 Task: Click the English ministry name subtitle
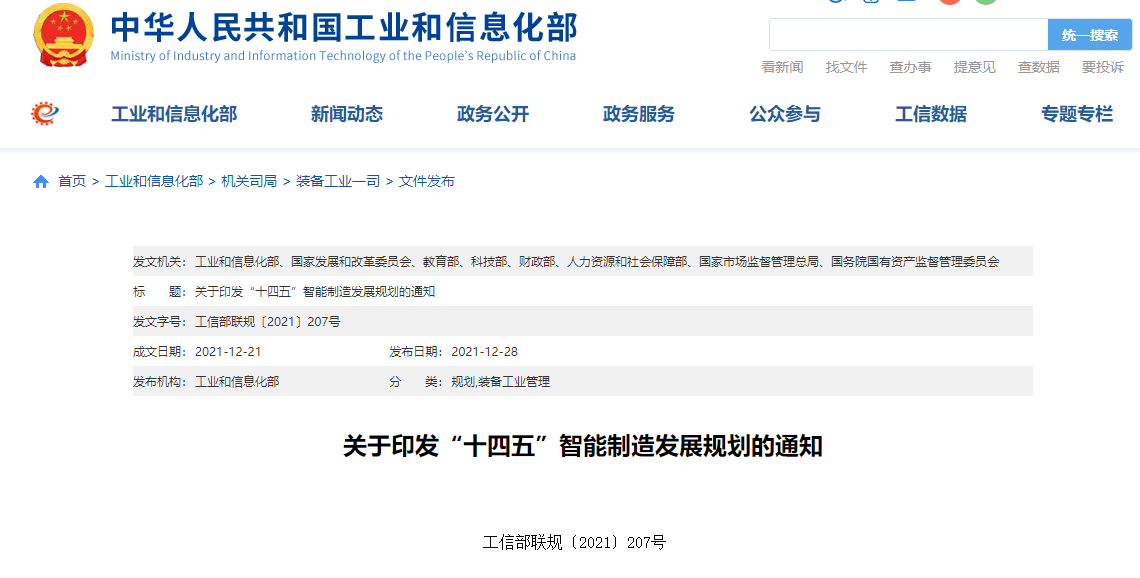pos(343,56)
